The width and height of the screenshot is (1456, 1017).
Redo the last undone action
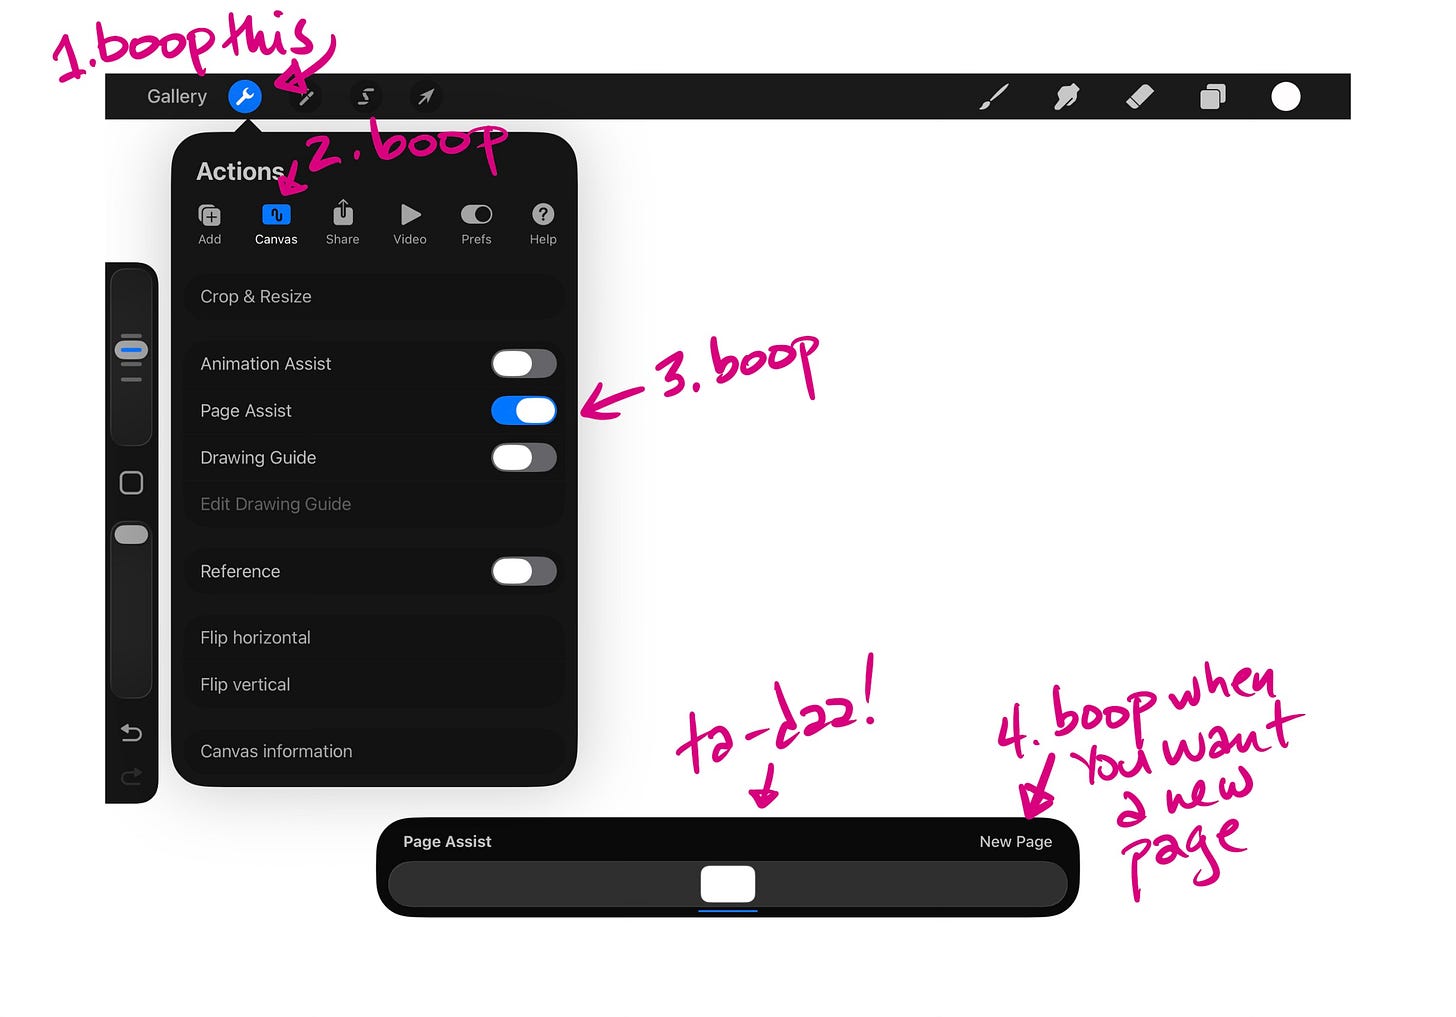[x=131, y=777]
